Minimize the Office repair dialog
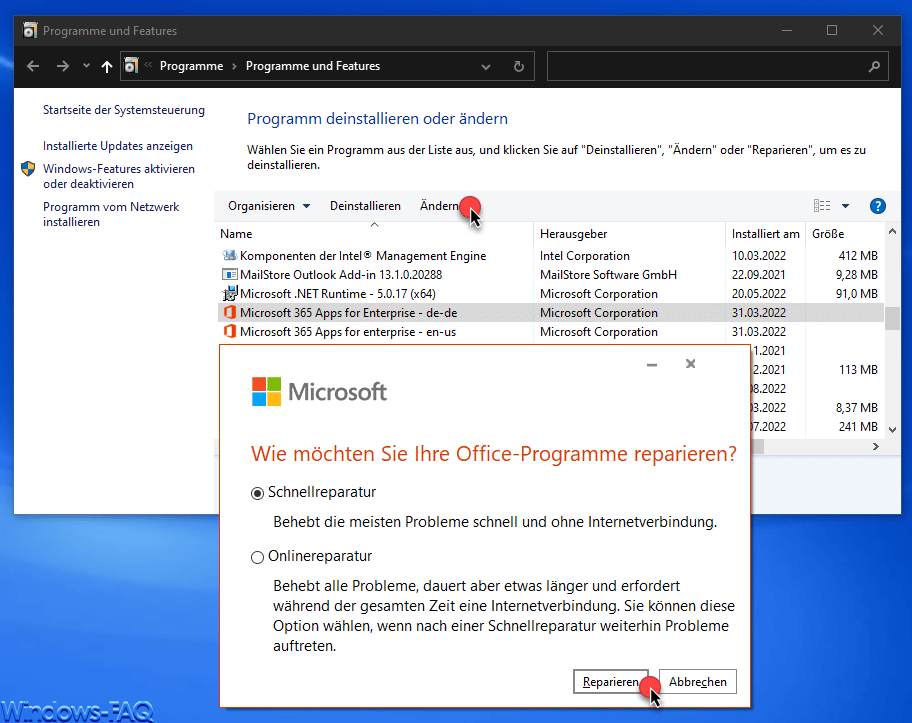The image size is (912, 723). coord(652,365)
